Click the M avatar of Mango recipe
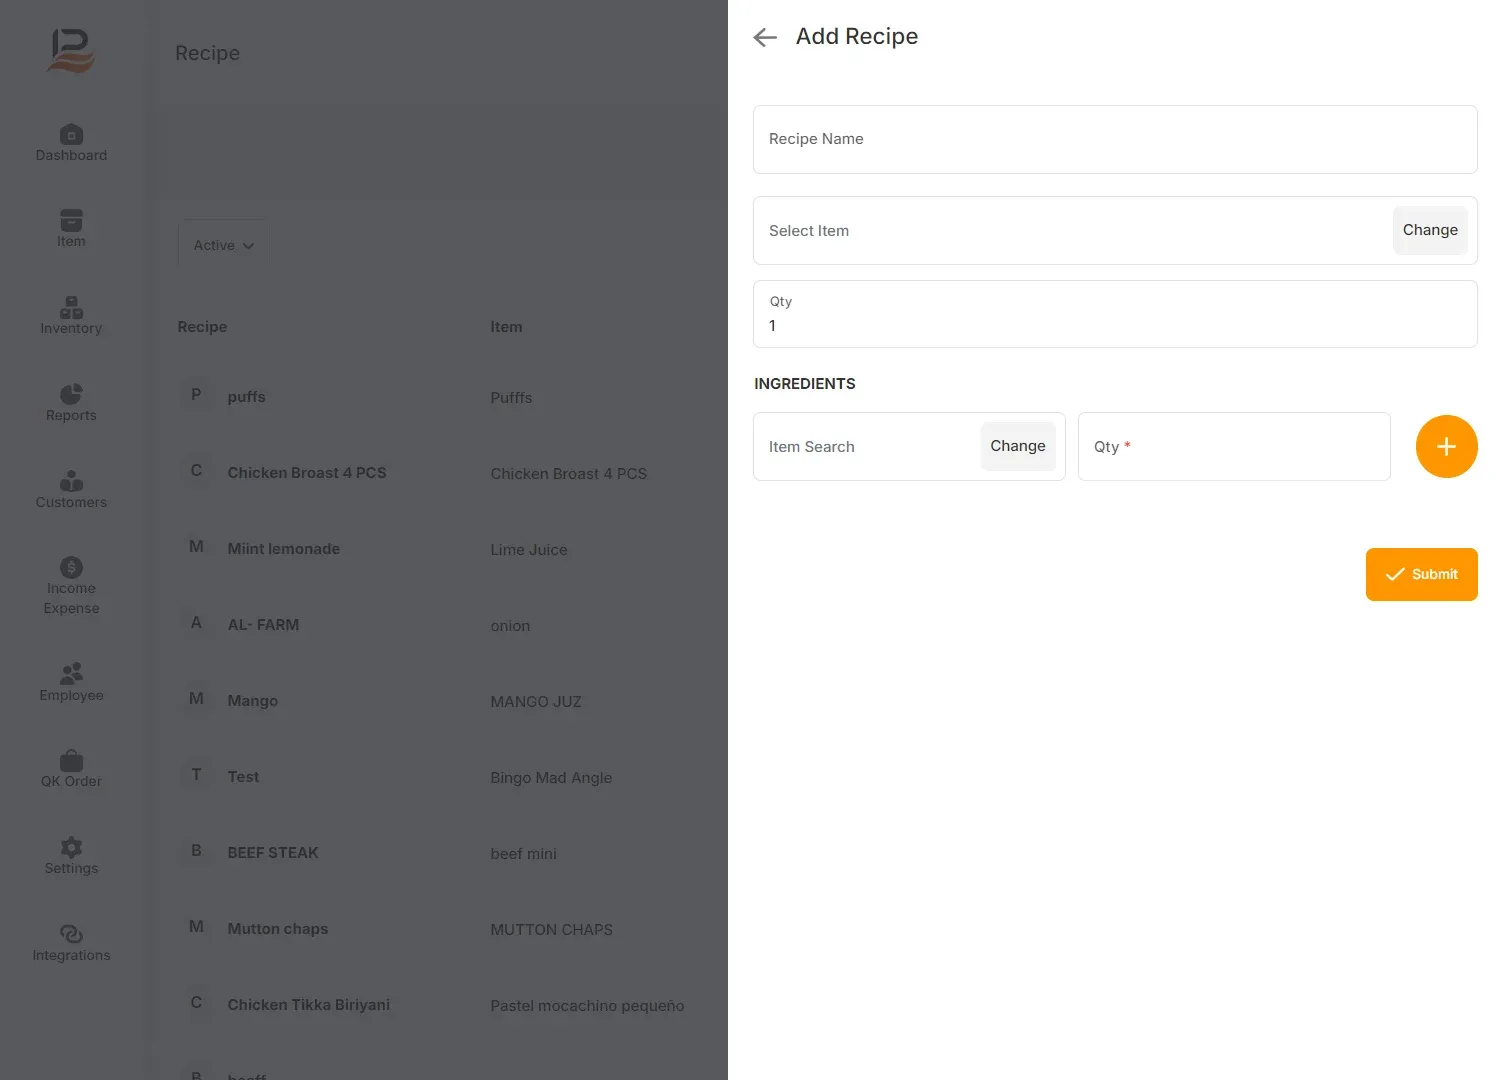The height and width of the screenshot is (1080, 1497). 196,699
